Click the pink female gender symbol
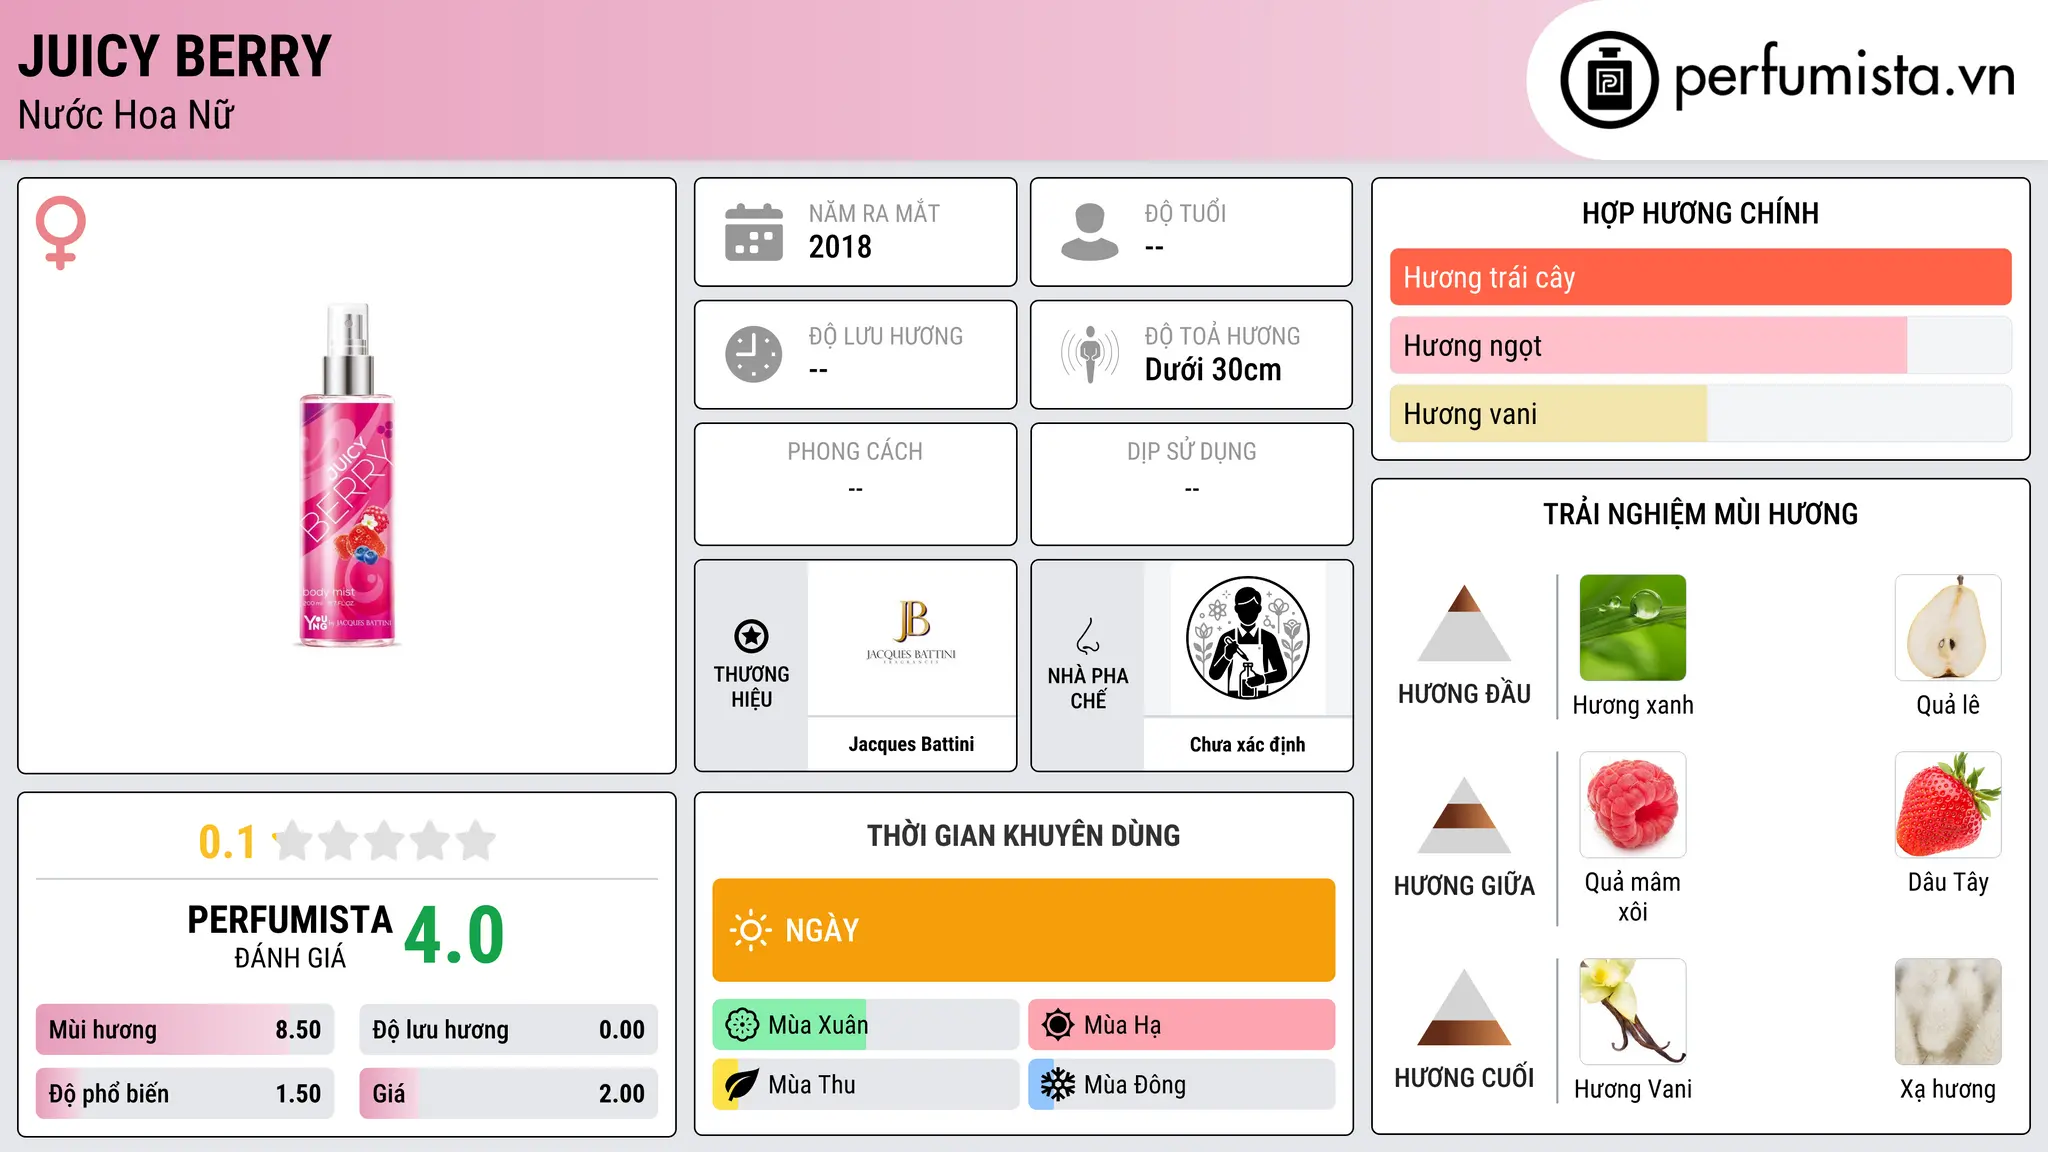Screen dimensions: 2048x1152 pos(61,232)
